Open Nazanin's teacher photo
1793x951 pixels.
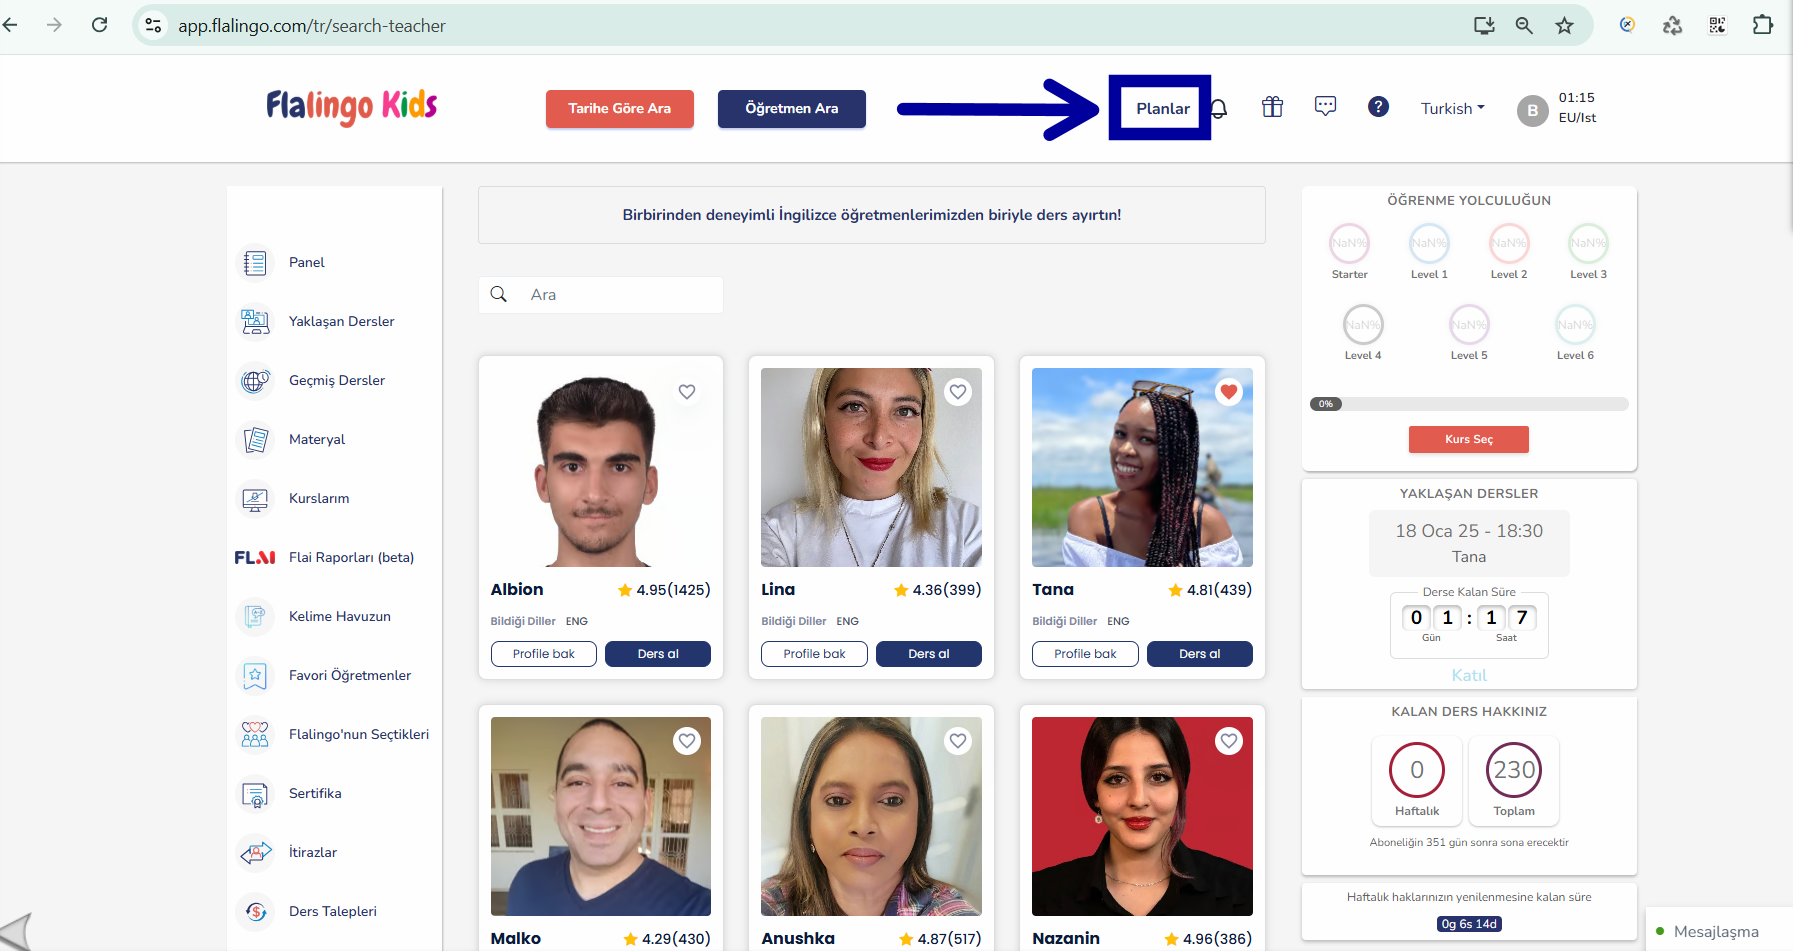click(1142, 816)
